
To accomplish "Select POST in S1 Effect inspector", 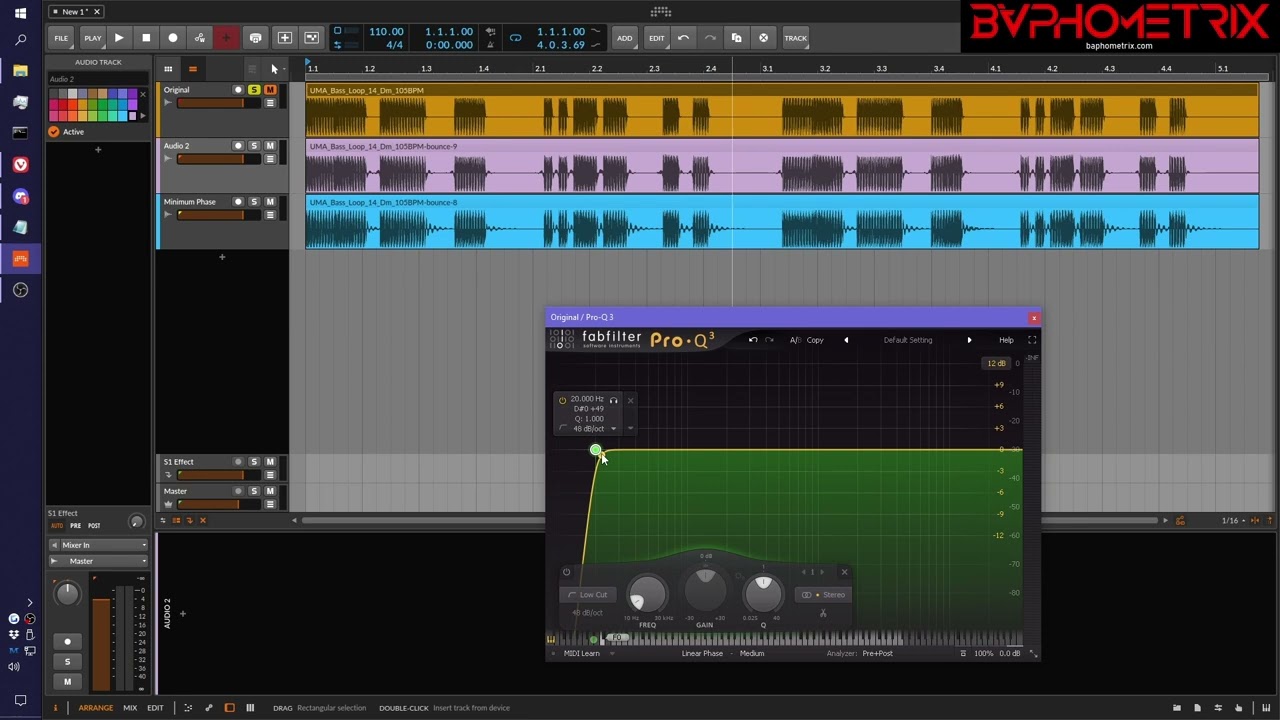I will [94, 526].
